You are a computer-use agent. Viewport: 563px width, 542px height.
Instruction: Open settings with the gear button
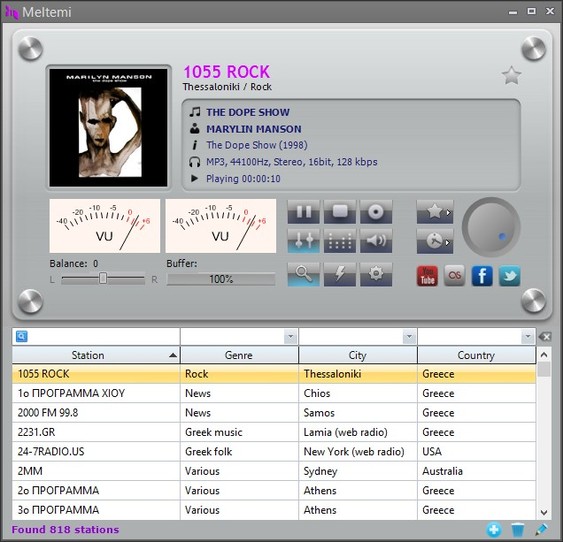click(376, 274)
